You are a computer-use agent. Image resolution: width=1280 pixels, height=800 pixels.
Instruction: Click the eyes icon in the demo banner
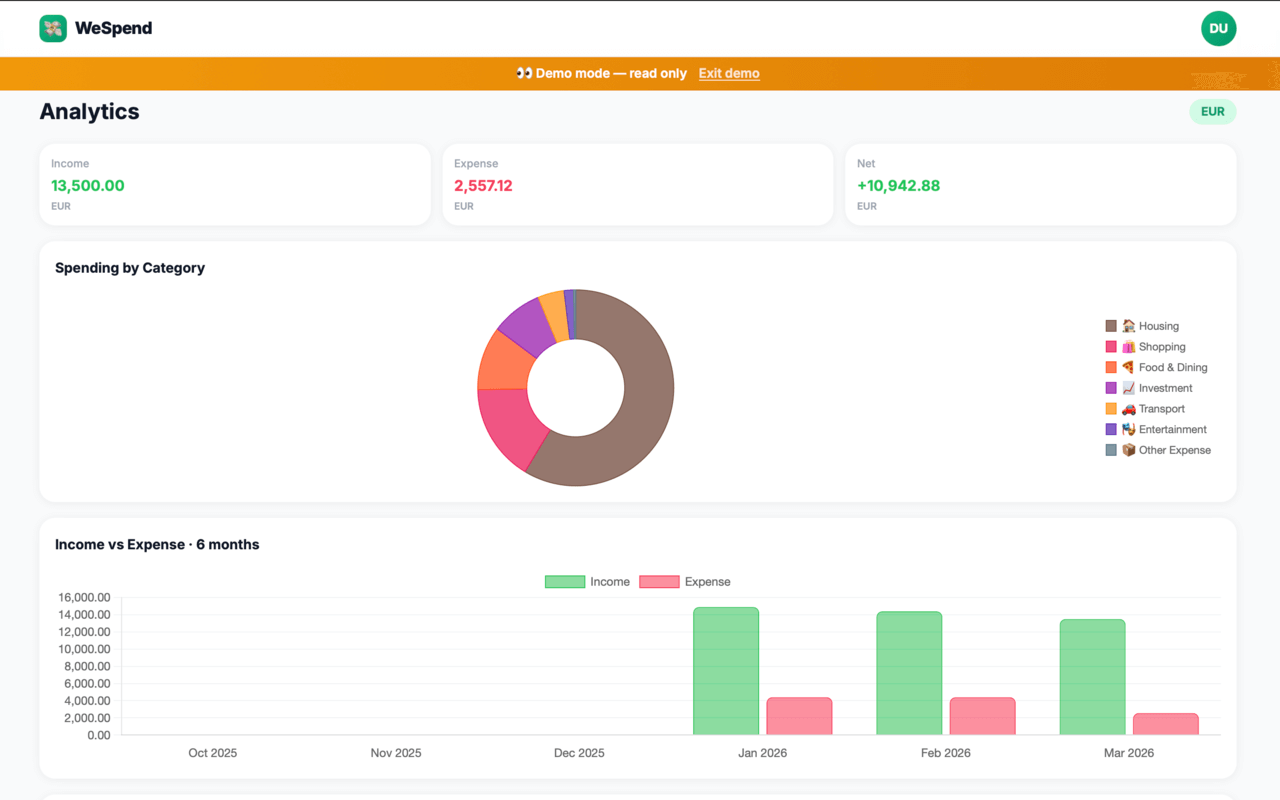524,73
